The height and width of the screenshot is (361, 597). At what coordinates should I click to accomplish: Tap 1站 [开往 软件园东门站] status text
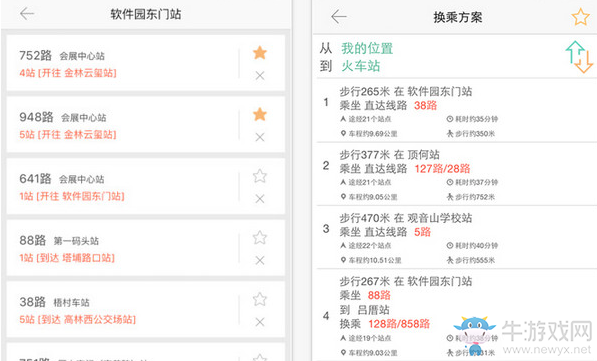[72, 196]
